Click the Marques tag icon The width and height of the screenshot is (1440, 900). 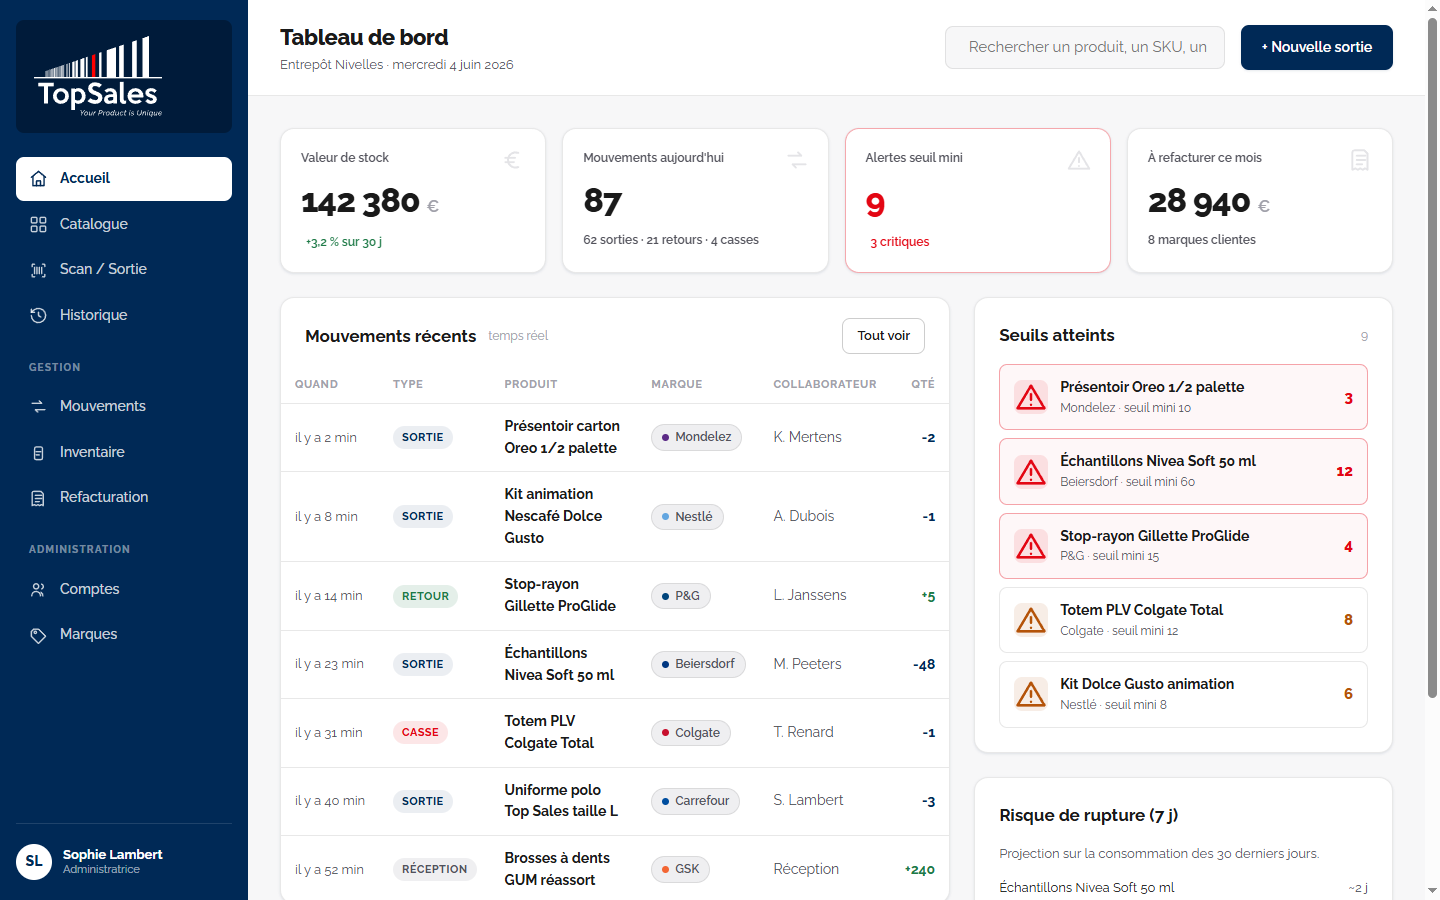tap(38, 635)
